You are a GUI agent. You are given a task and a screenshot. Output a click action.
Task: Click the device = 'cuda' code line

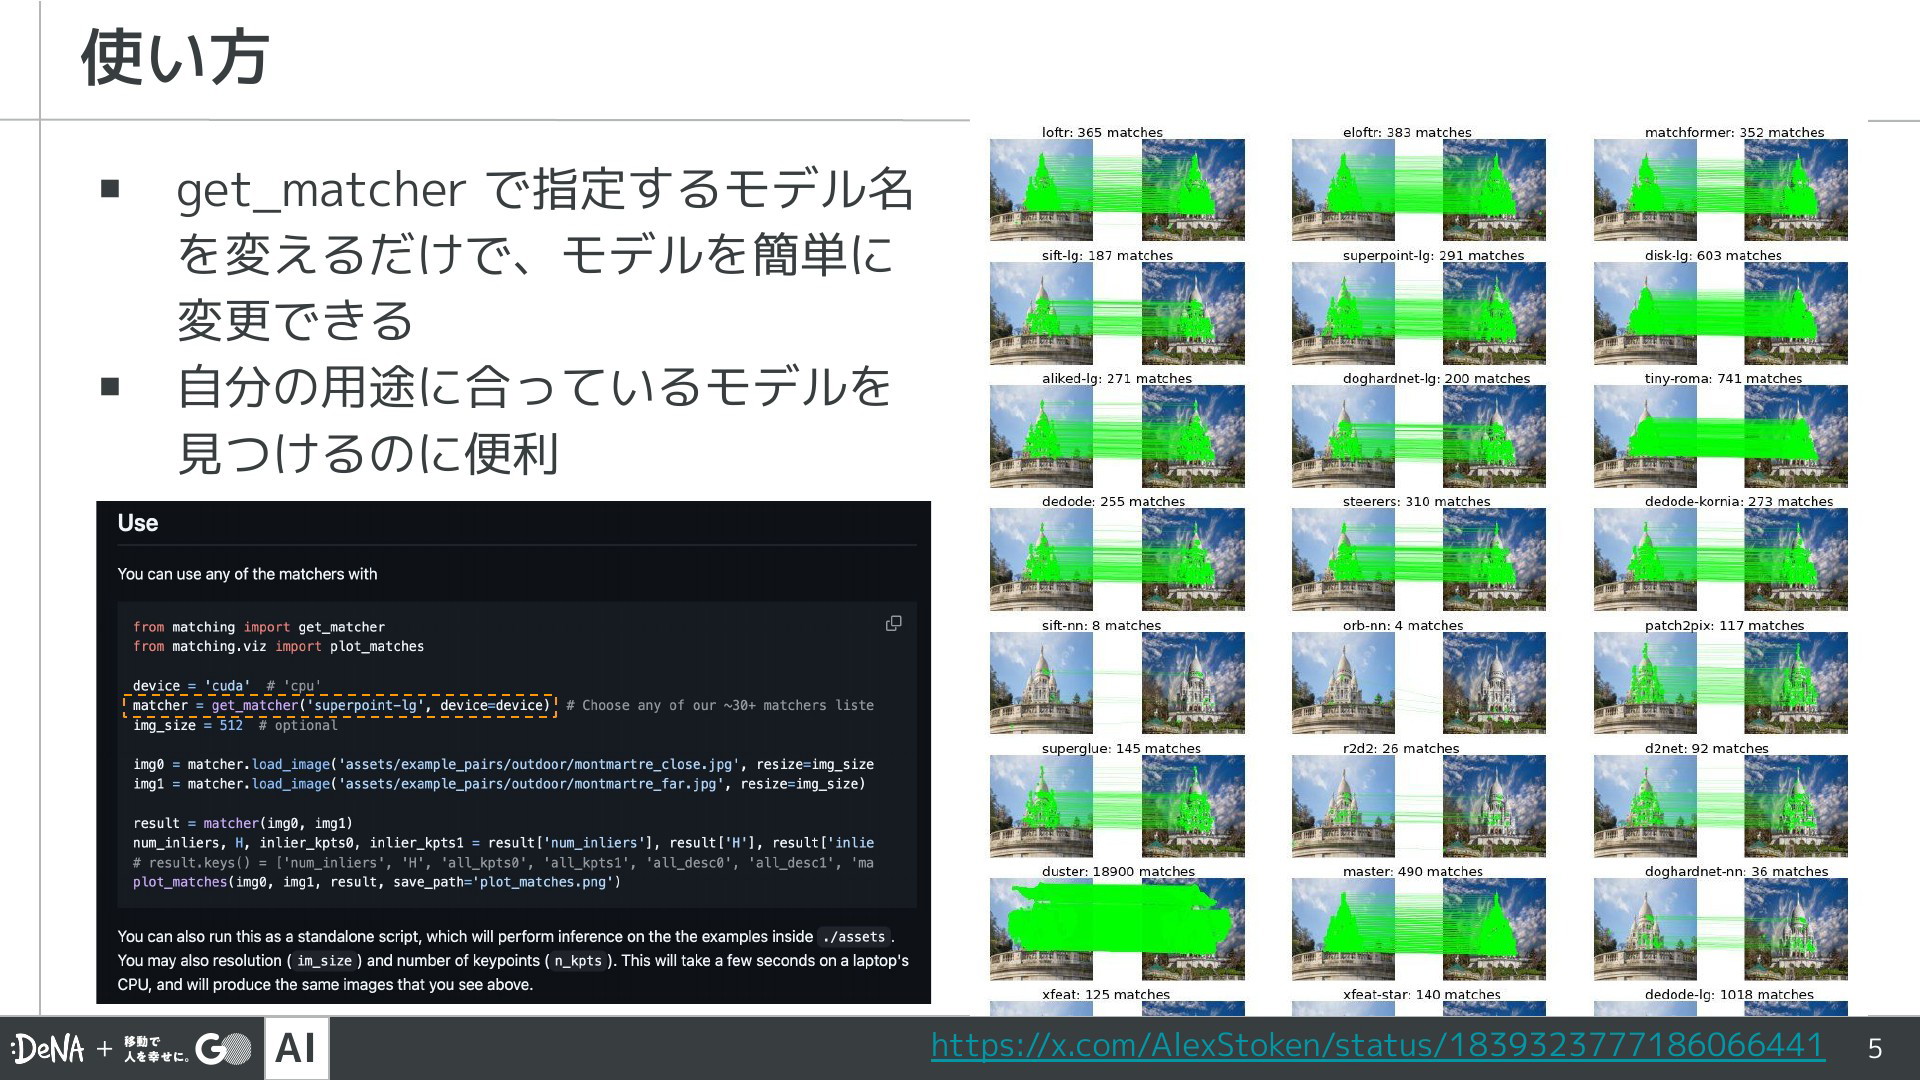226,686
